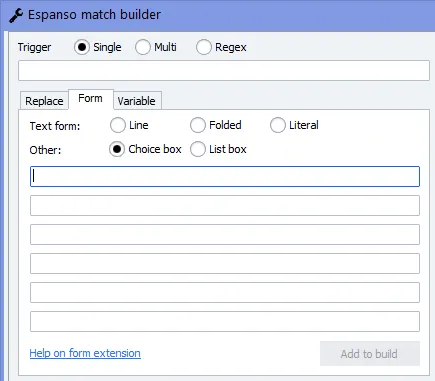Click the 'Text form:' label

click(x=55, y=126)
